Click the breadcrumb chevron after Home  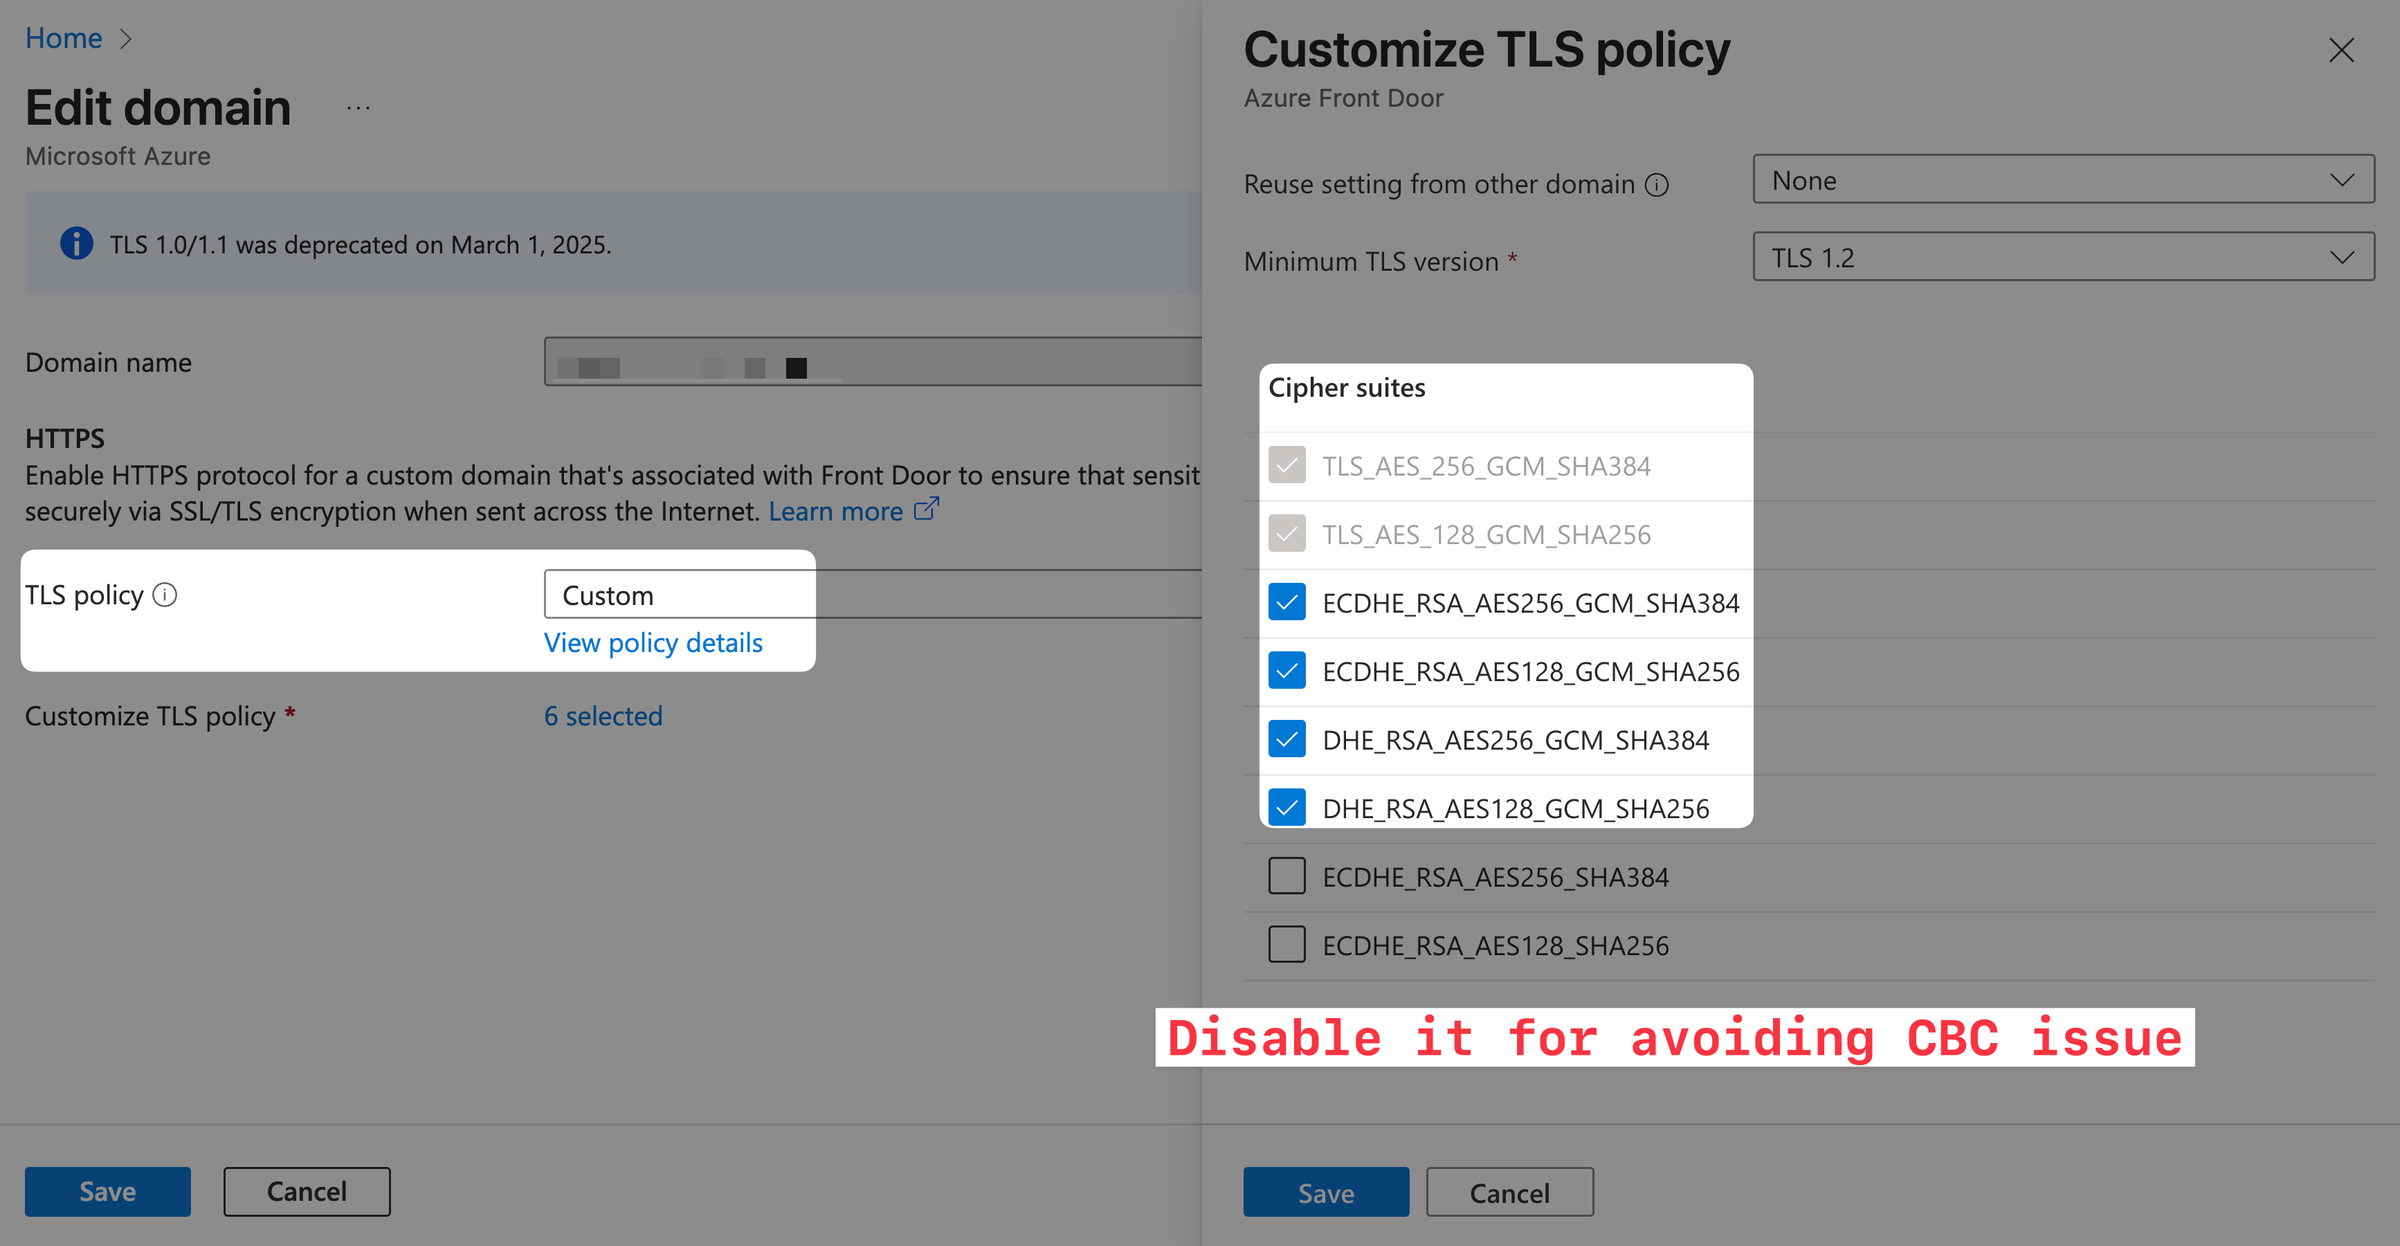127,38
